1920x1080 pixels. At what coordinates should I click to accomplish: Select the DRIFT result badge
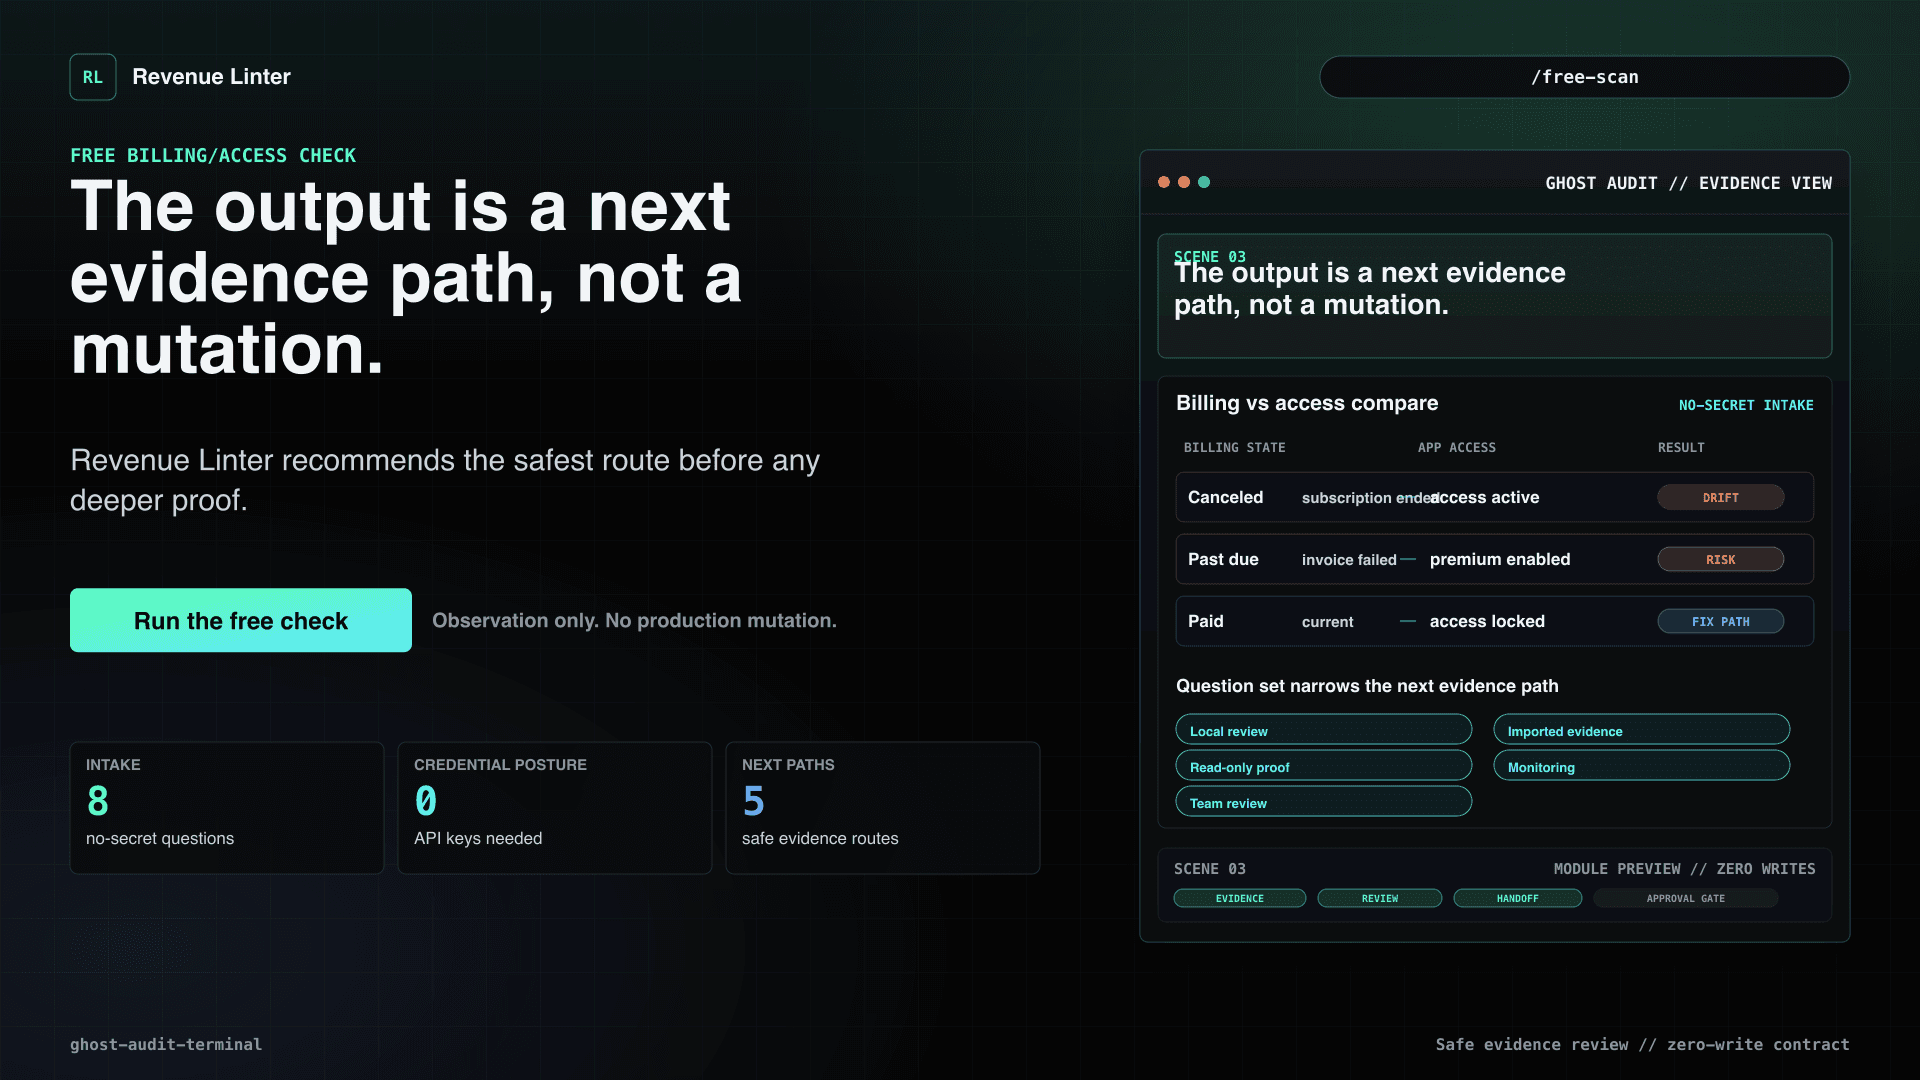1721,497
